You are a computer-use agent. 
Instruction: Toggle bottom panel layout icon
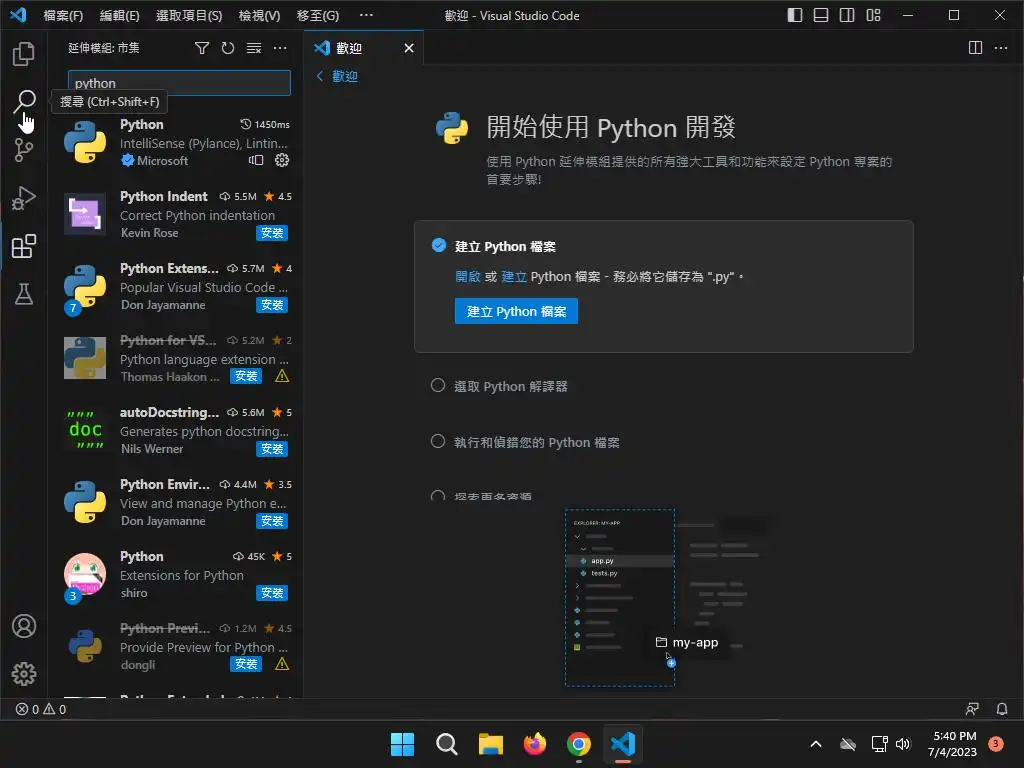tap(820, 15)
